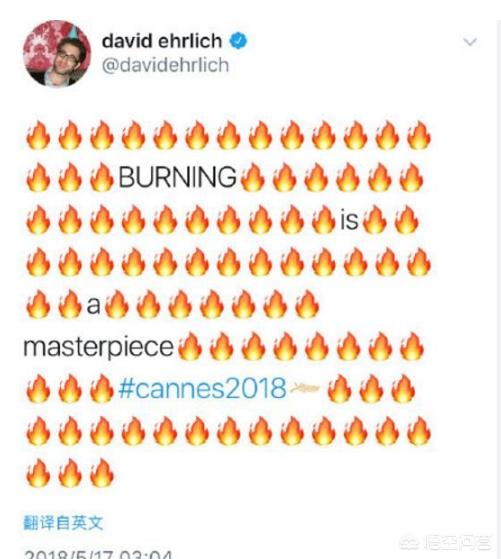The height and width of the screenshot is (559, 501).
Task: Click the fire emoji immediately after 'is'
Action: tap(374, 220)
